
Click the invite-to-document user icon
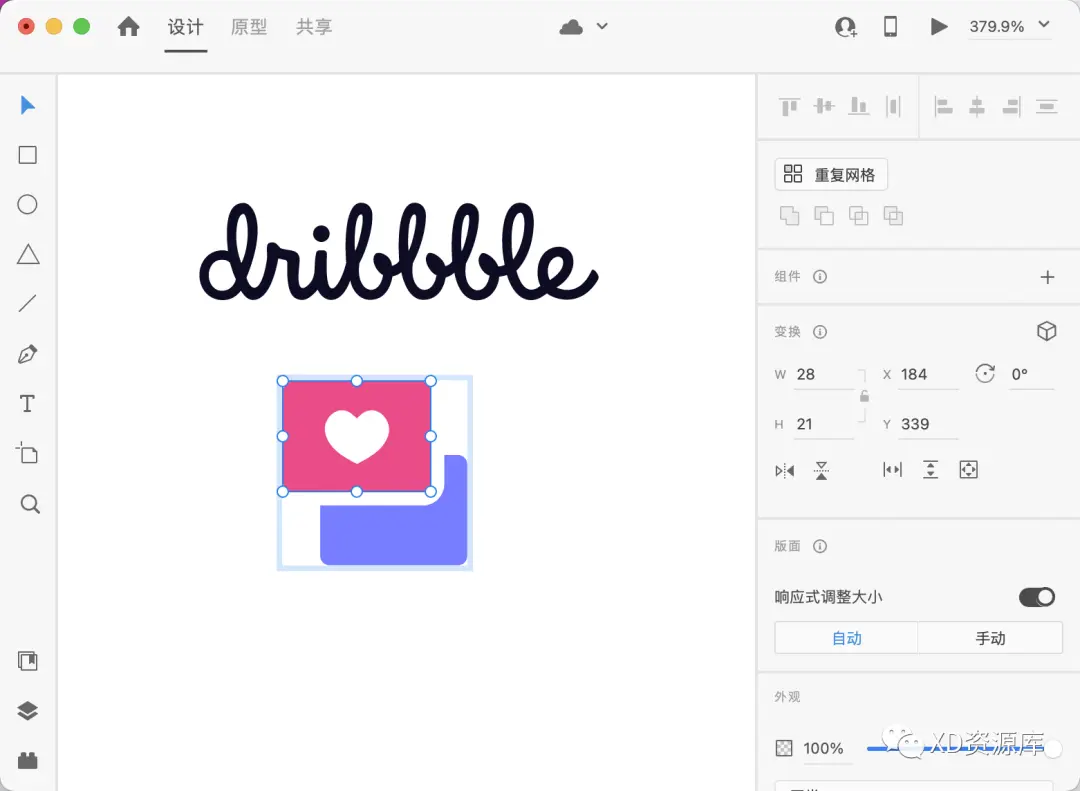tap(846, 27)
